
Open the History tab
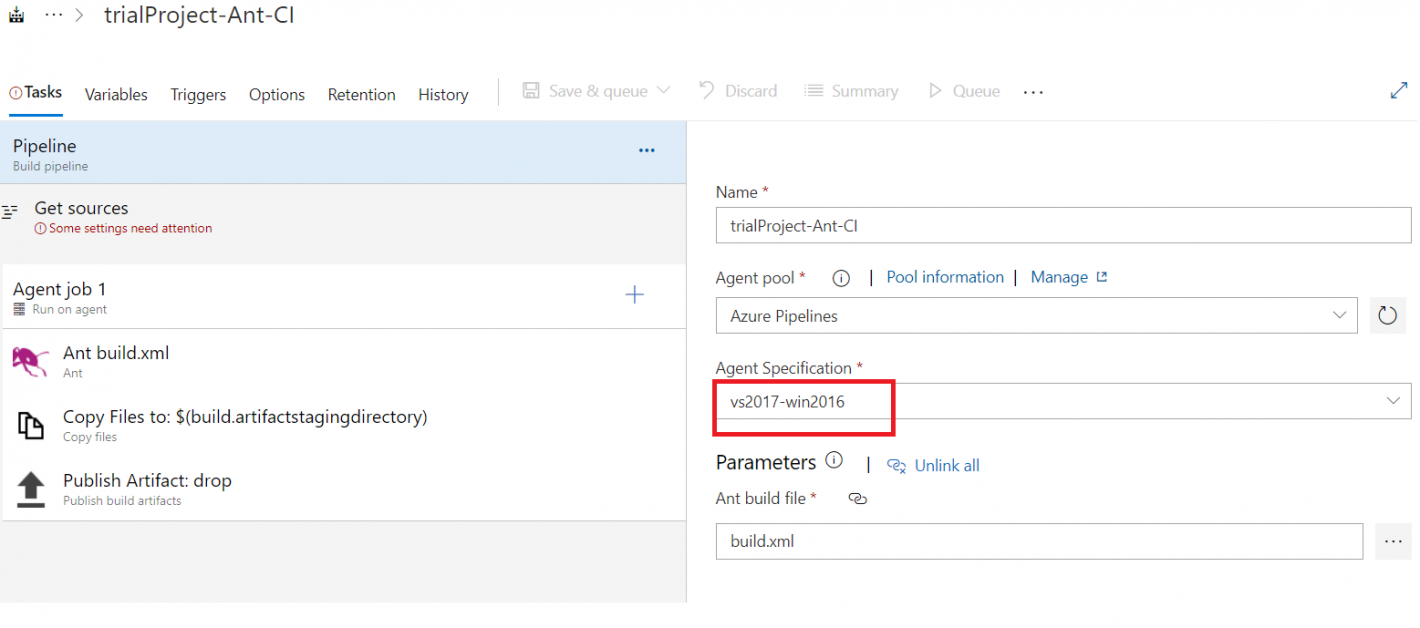443,94
